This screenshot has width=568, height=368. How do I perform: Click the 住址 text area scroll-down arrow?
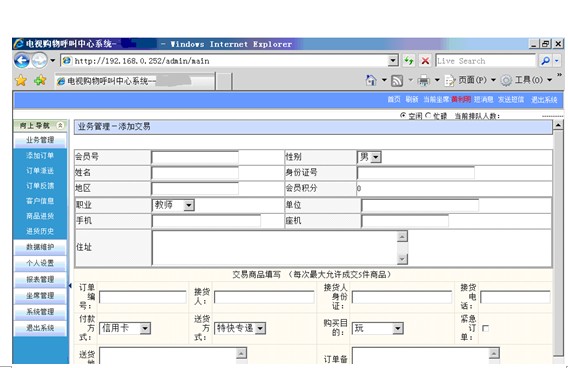(x=402, y=259)
